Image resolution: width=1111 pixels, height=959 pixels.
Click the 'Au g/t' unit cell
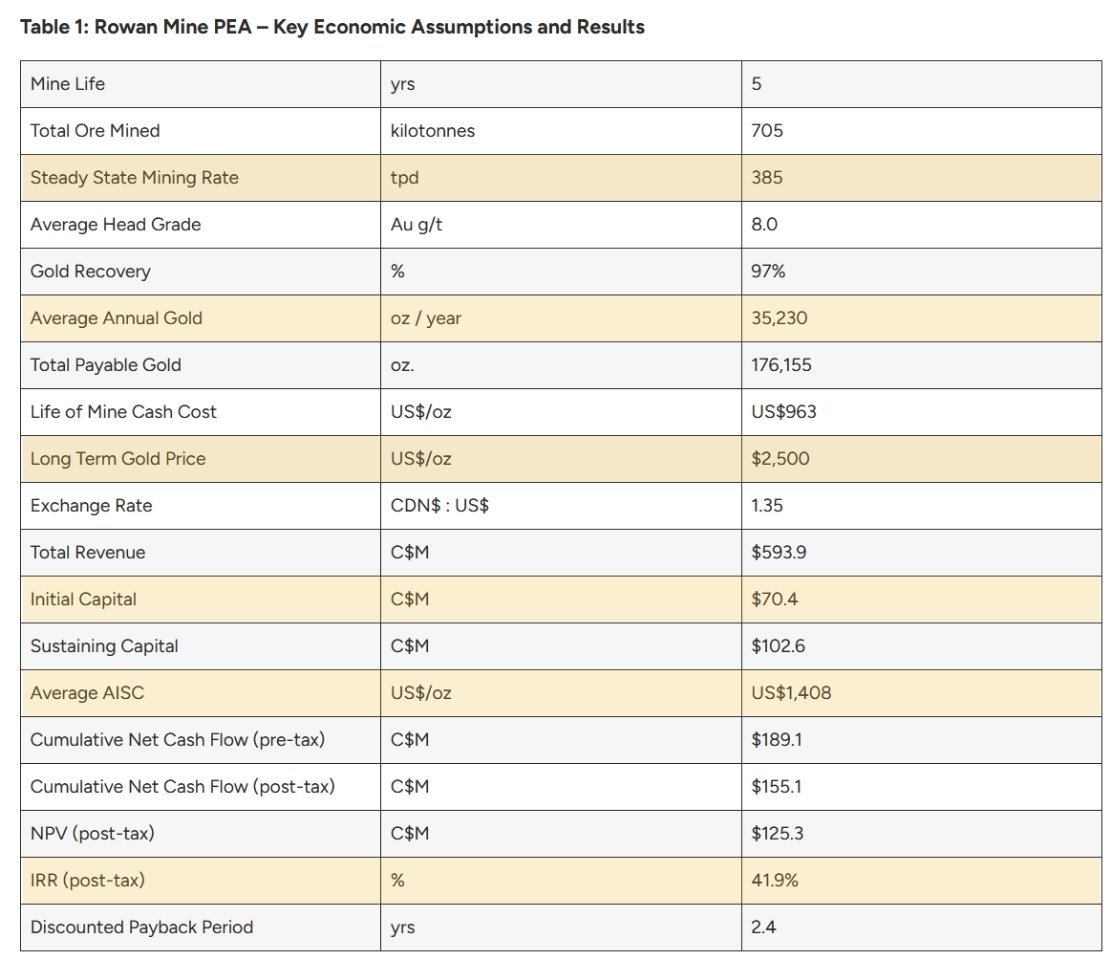pos(561,225)
